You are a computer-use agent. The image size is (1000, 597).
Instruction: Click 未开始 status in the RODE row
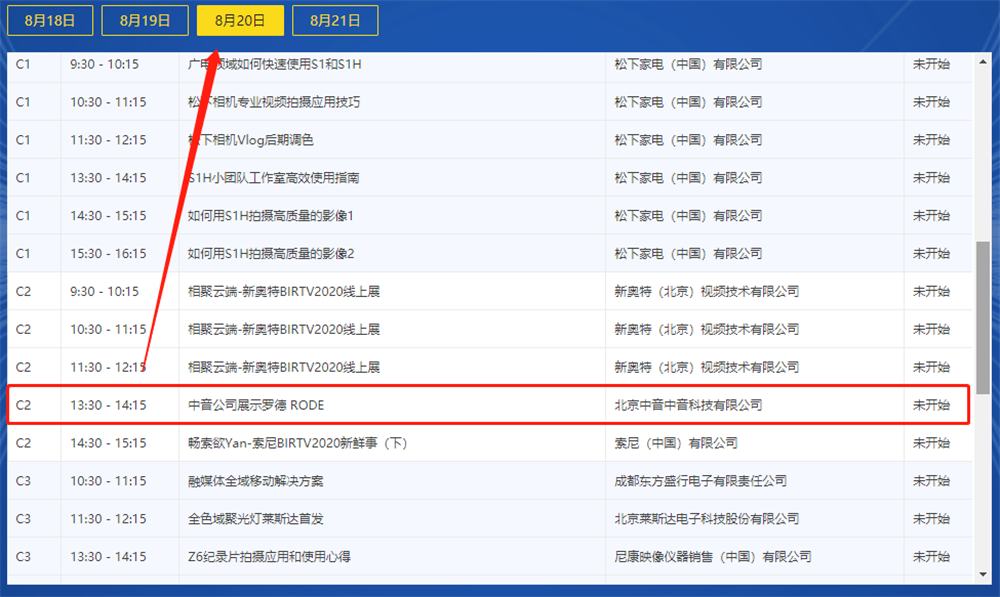[x=931, y=405]
